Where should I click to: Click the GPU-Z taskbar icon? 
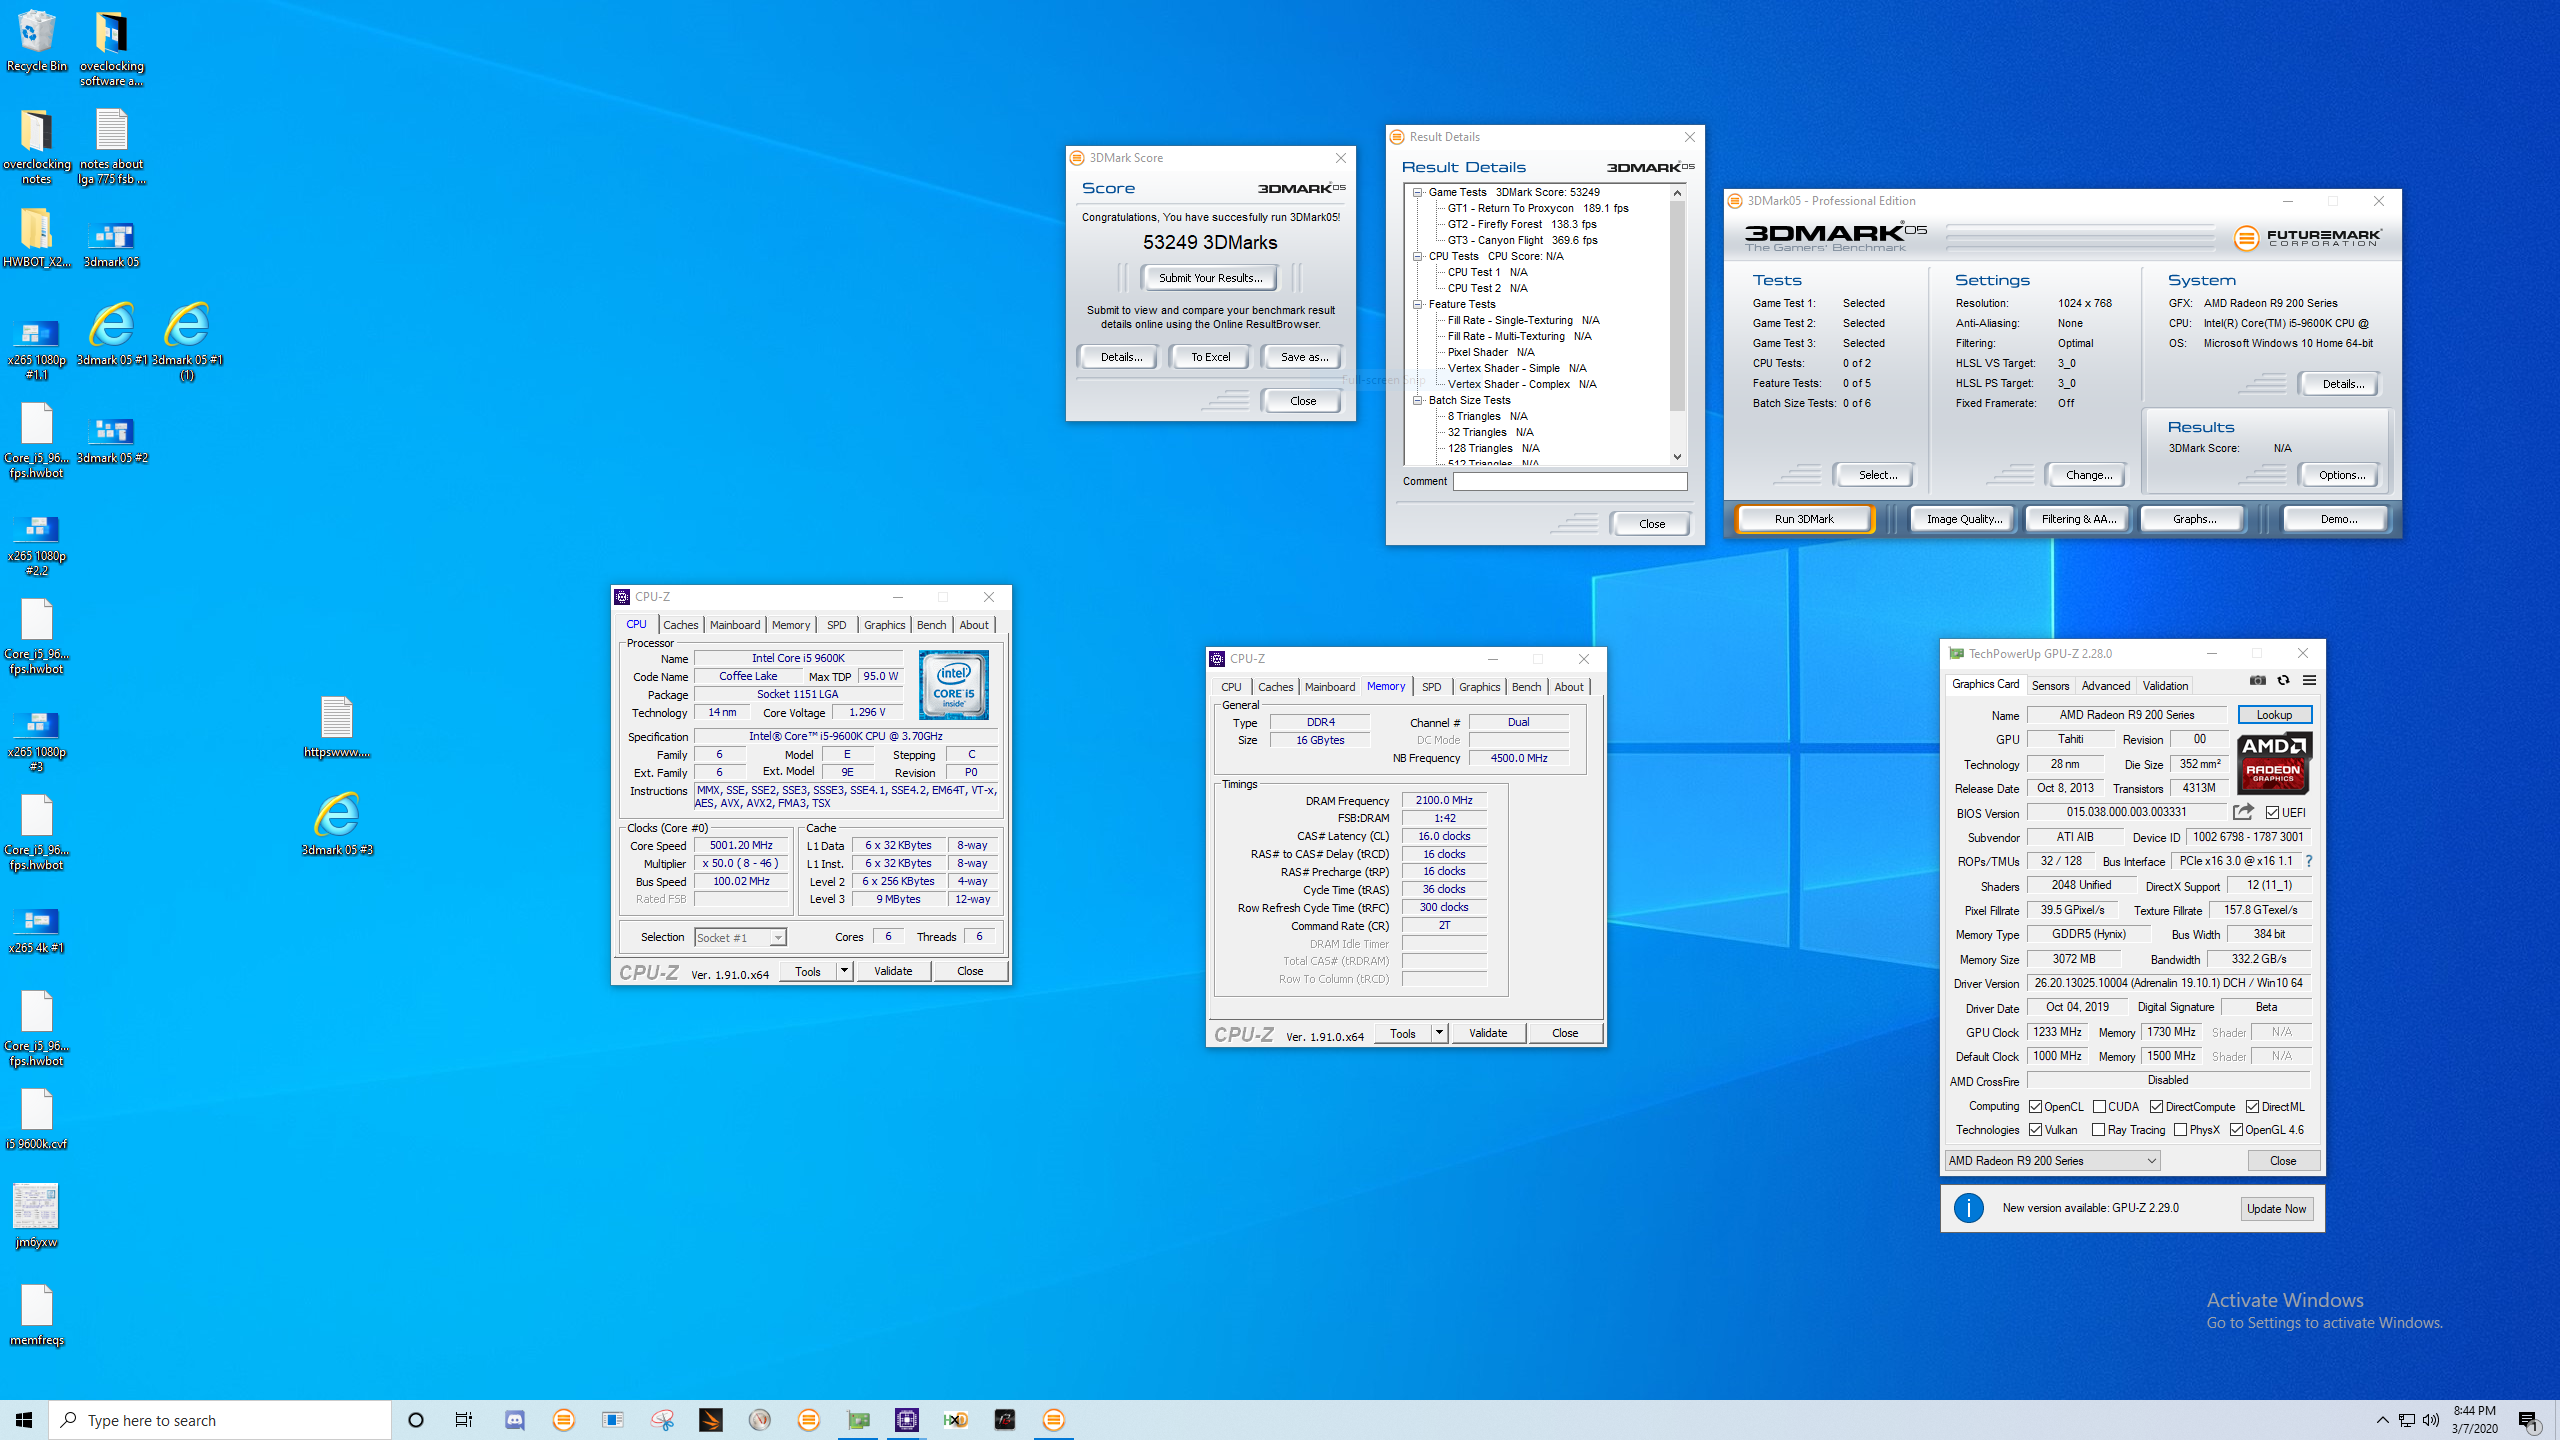pyautogui.click(x=858, y=1420)
